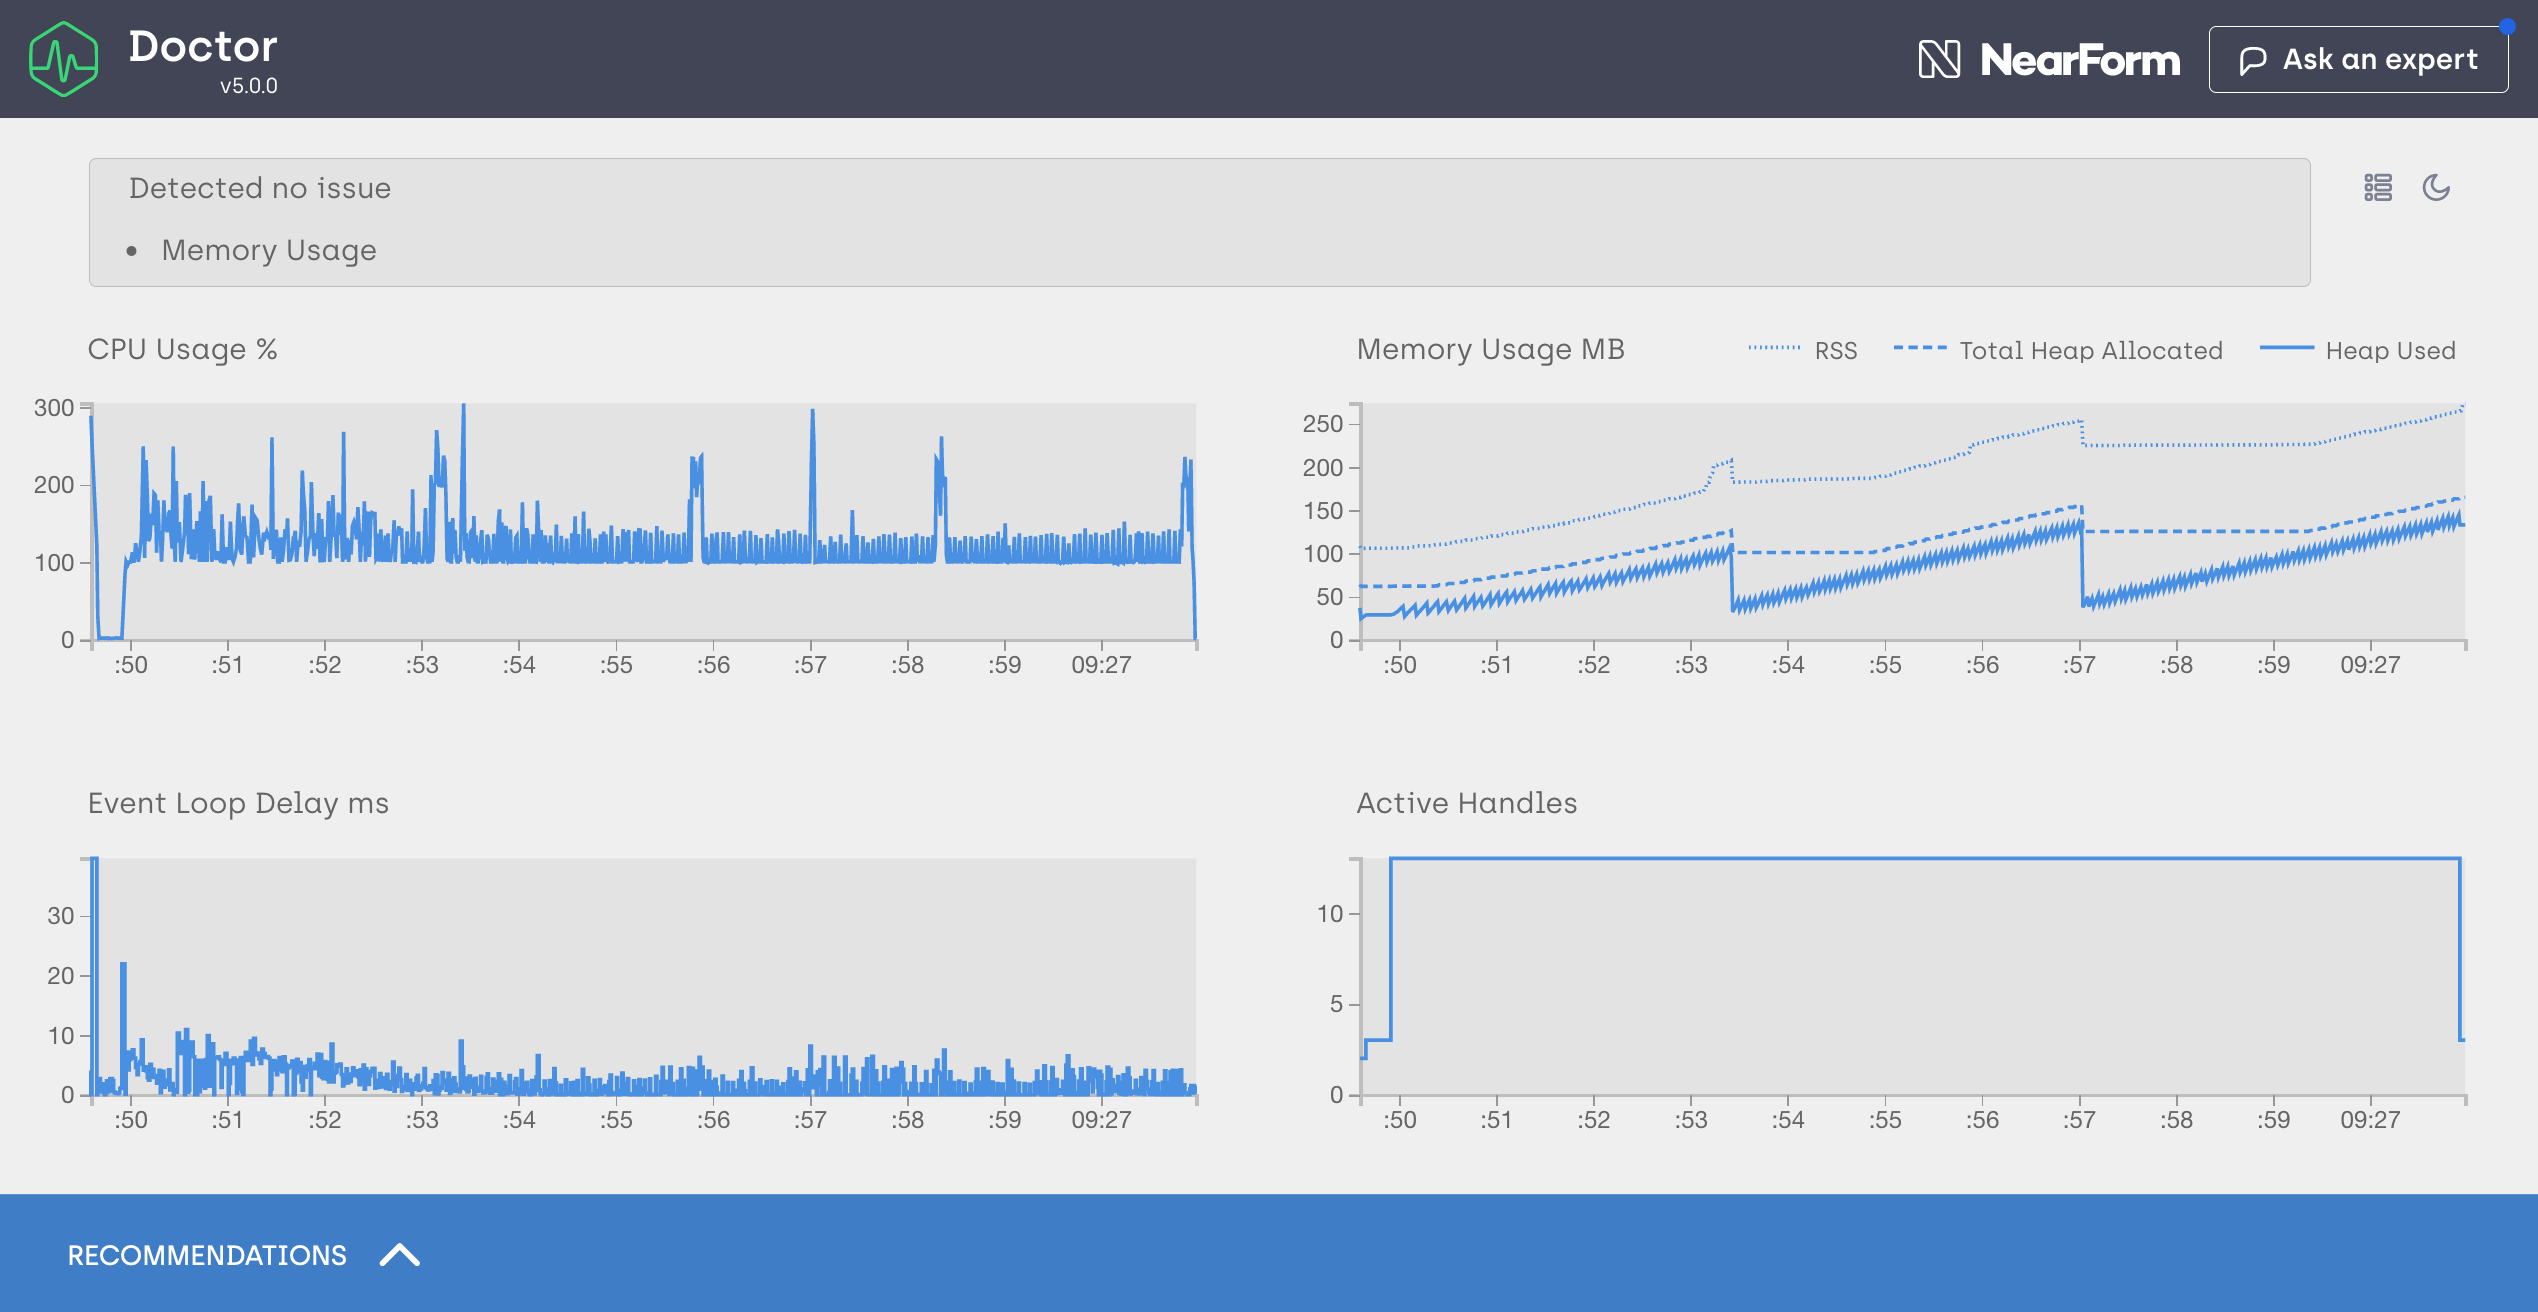Click the Active Handles chart title
Image resolution: width=2538 pixels, height=1312 pixels.
coord(1466,803)
